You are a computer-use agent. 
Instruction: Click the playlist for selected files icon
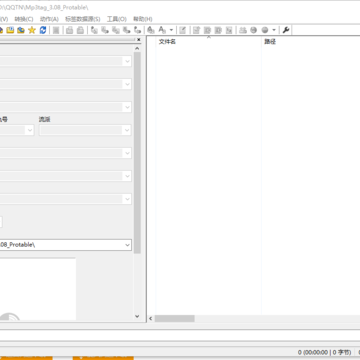[x=218, y=30]
